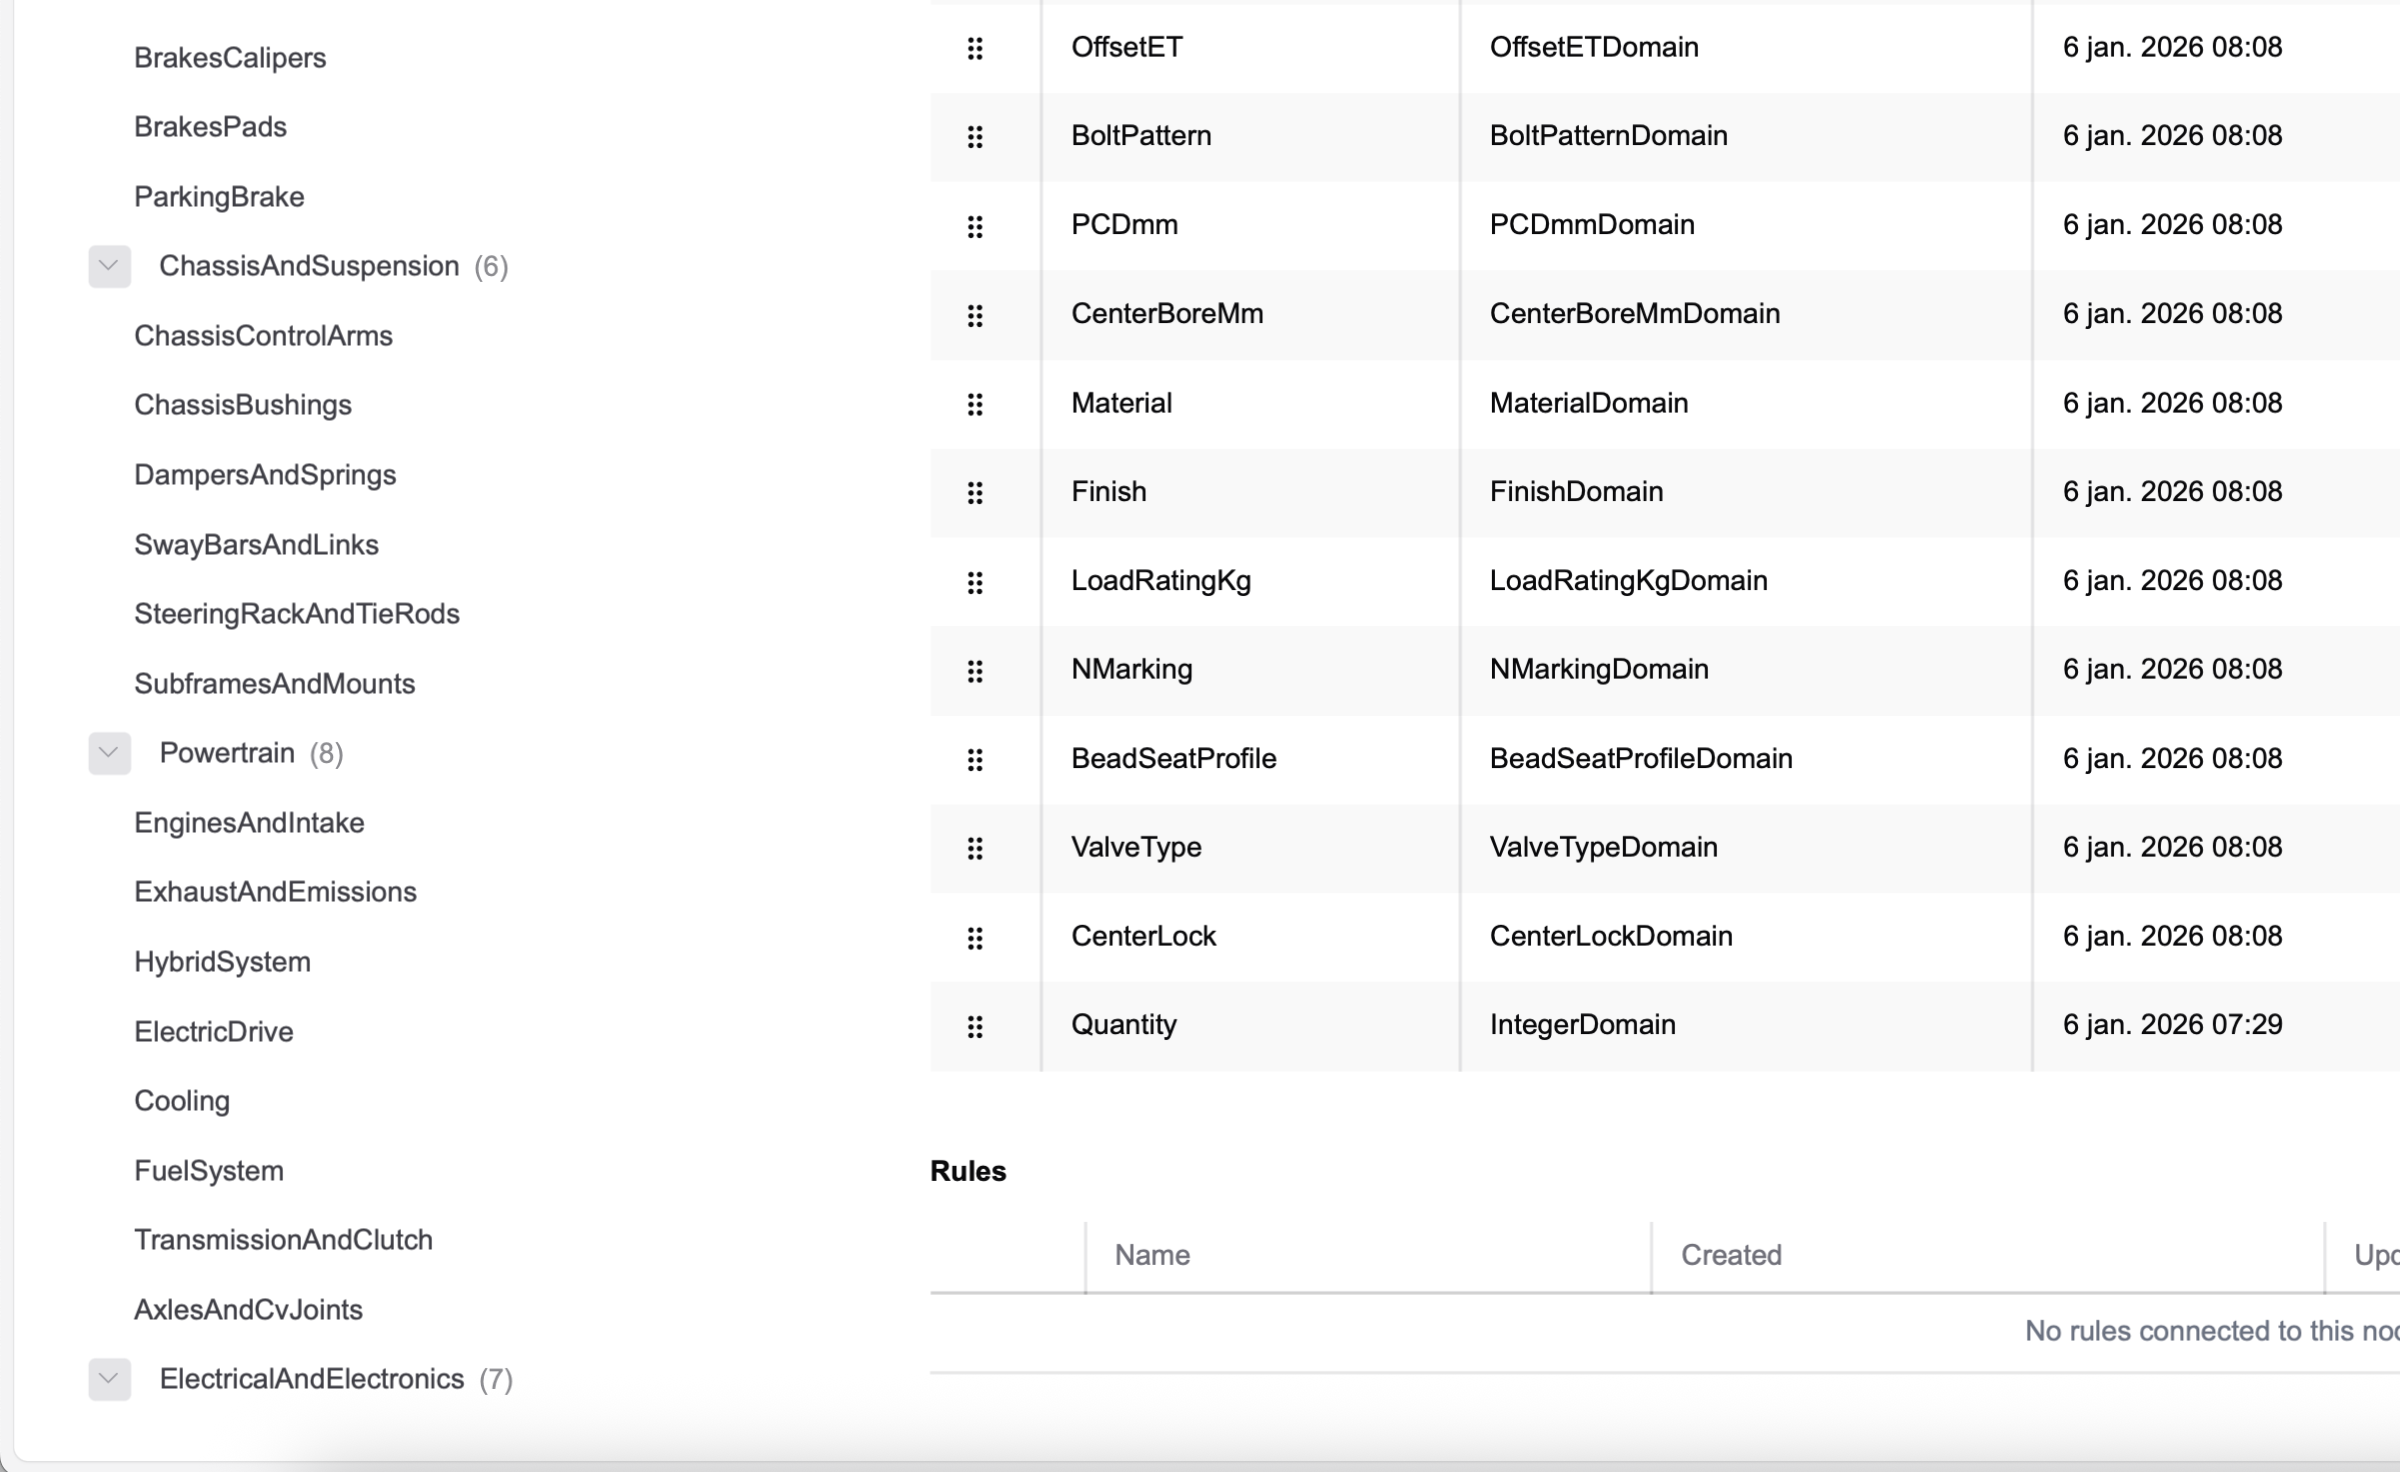Click the ValveType row drag icon
This screenshot has width=2400, height=1472.
tap(975, 848)
